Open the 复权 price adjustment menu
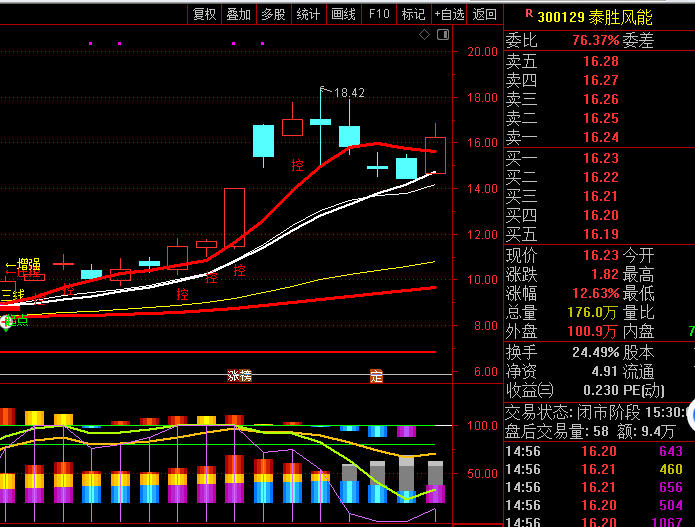The width and height of the screenshot is (695, 527). 205,14
